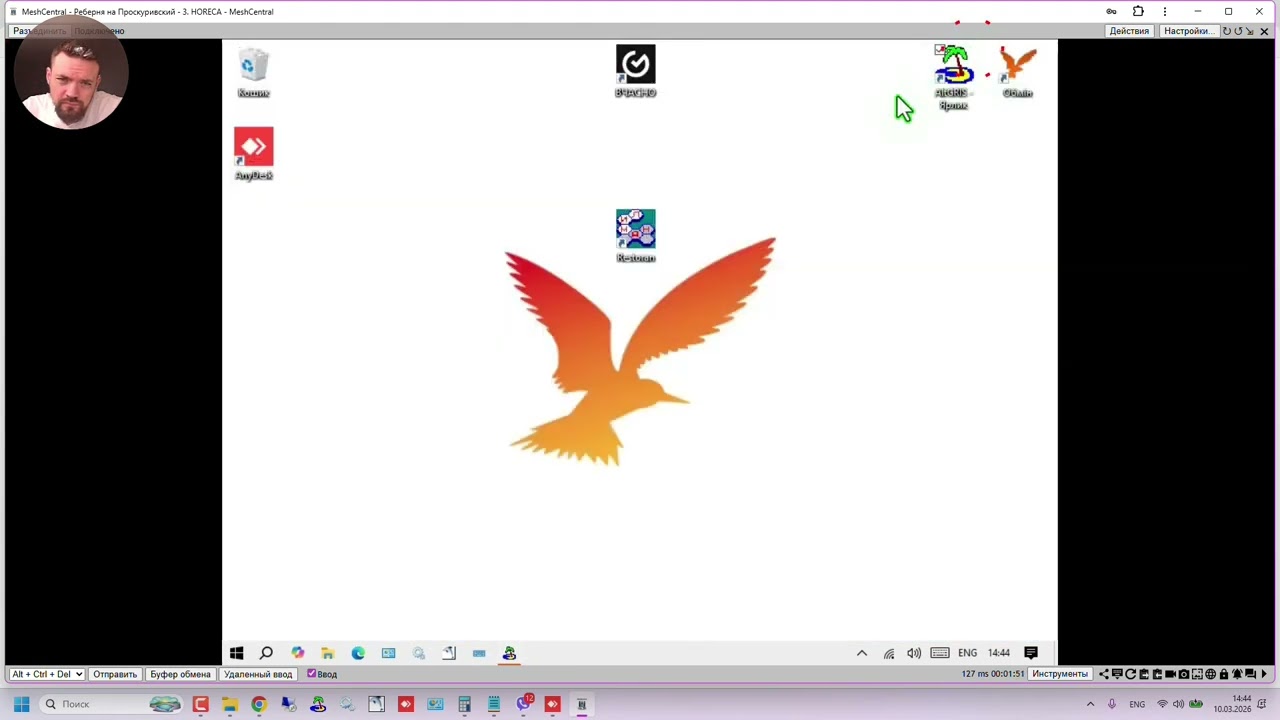Open Настройки settings in MeshCentral
1280x720 pixels.
click(1188, 31)
